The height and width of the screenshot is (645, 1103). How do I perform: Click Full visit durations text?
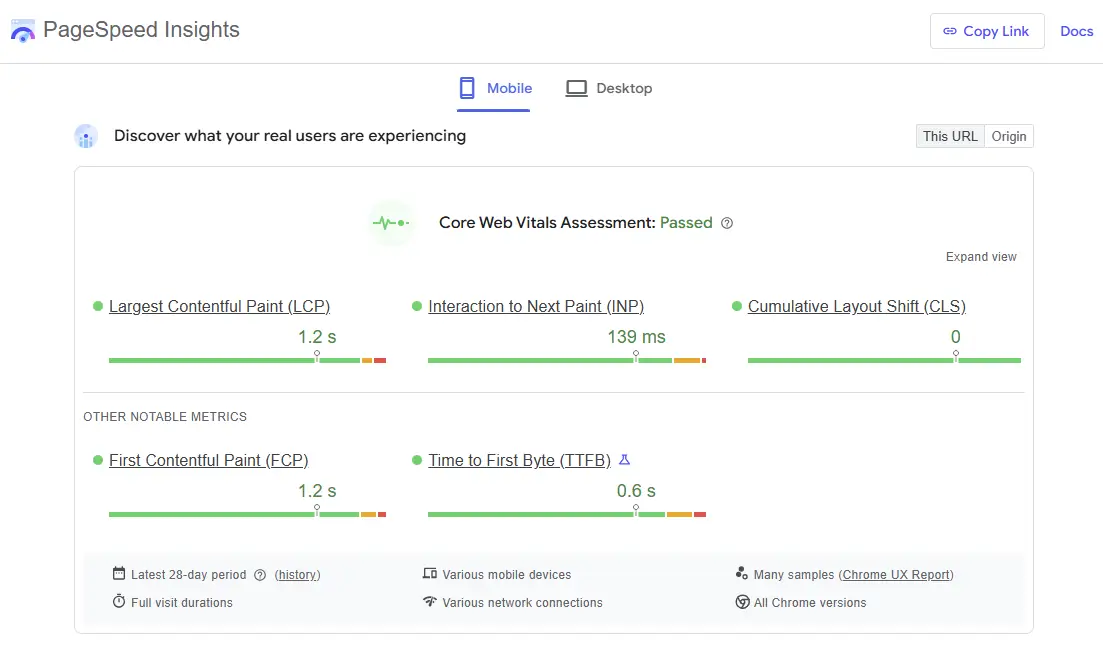(181, 603)
